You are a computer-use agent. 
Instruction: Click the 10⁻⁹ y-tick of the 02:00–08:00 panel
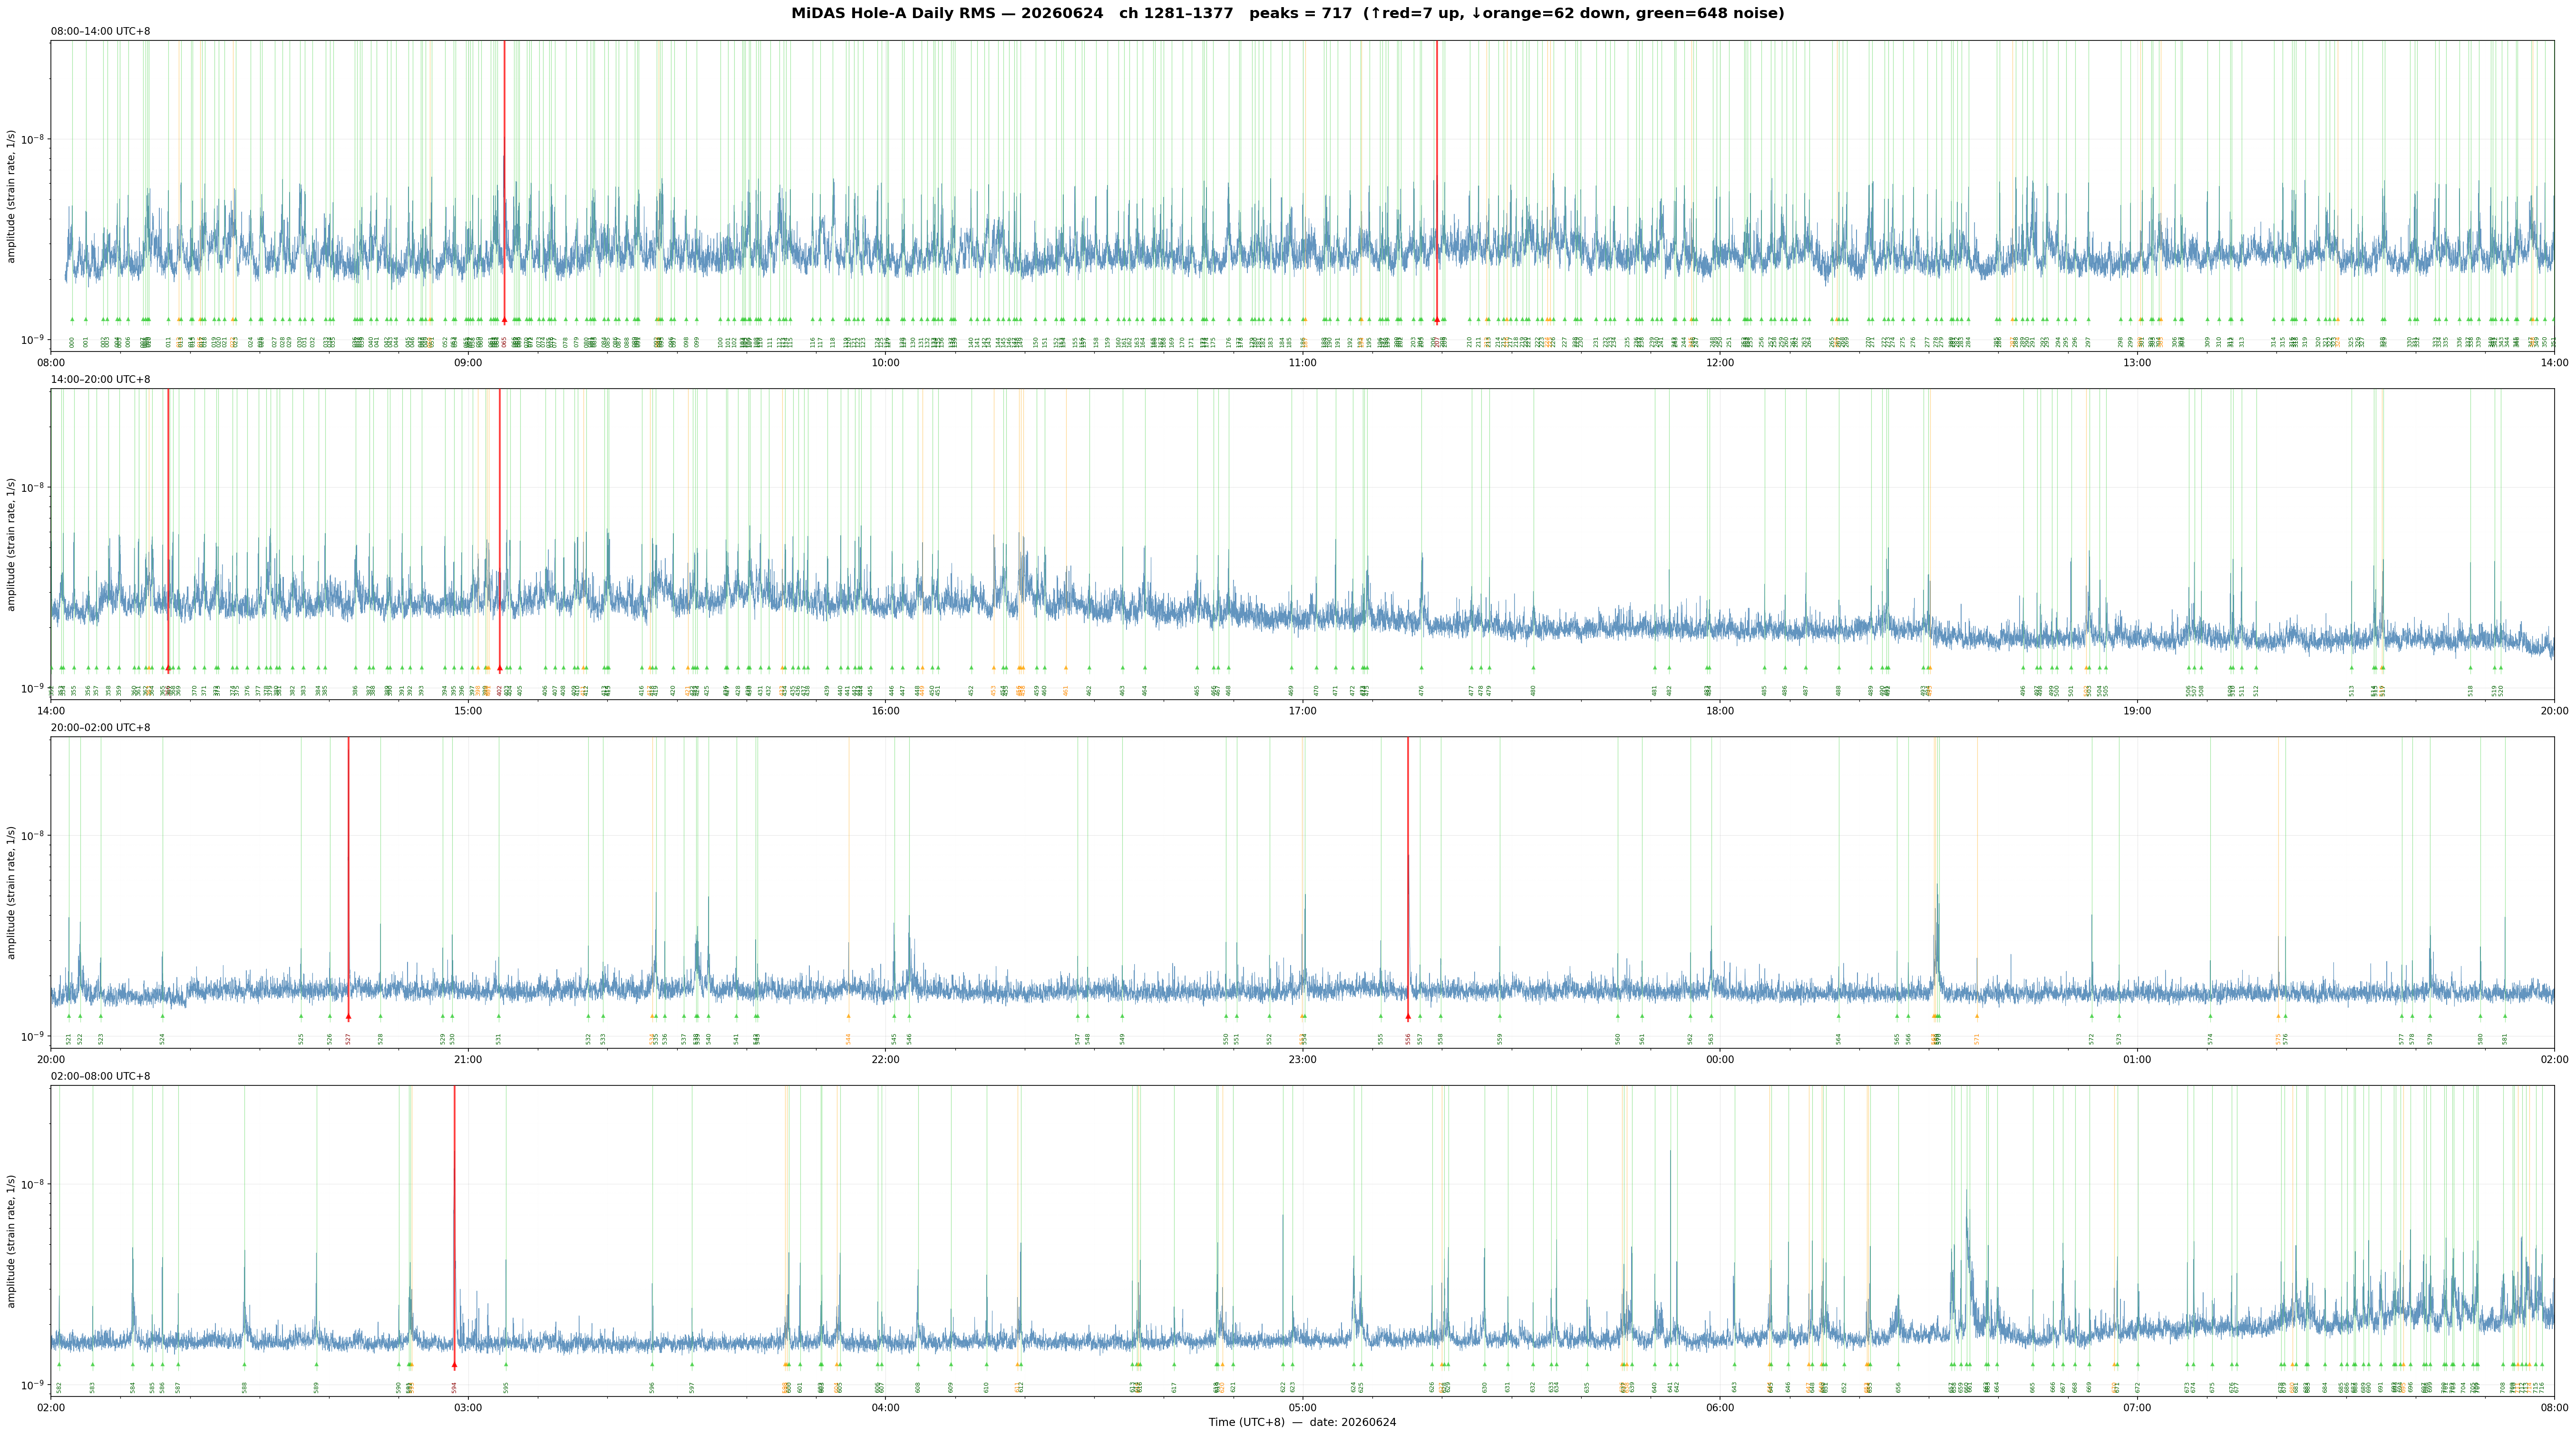[x=33, y=1384]
